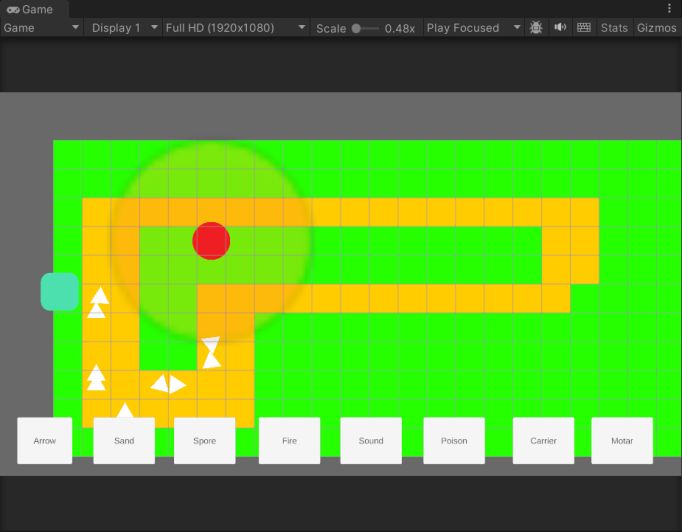Pick the Fire tower button
Viewport: 682px width, 532px height.
pos(289,441)
